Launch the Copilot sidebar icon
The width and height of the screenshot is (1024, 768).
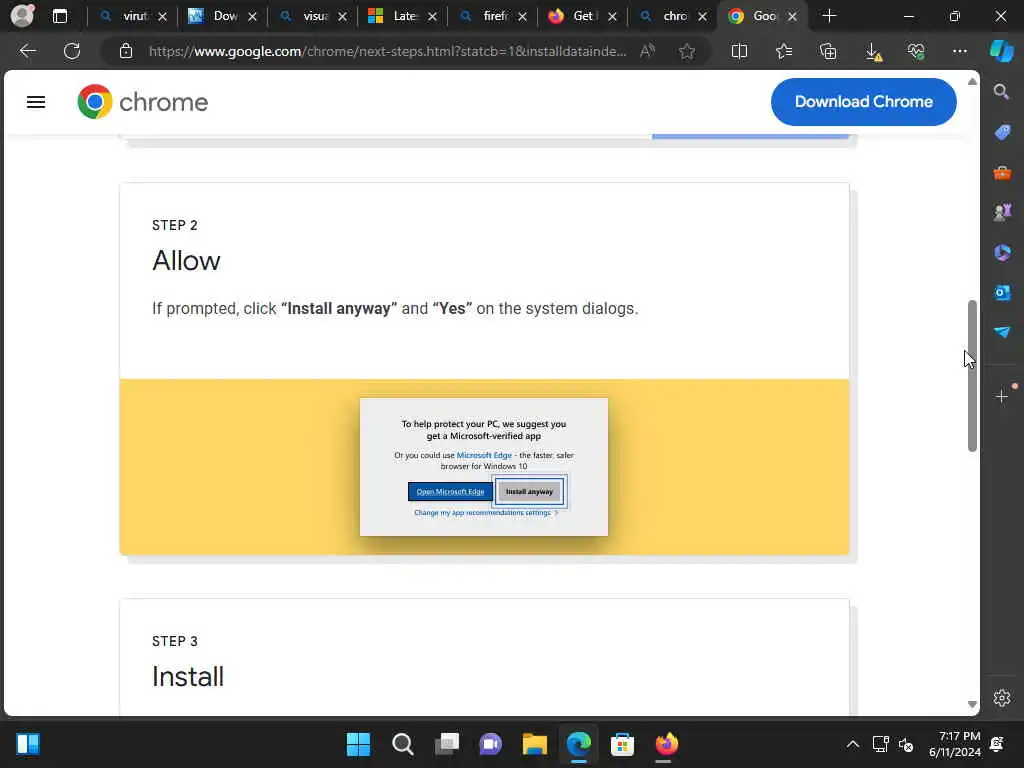pyautogui.click(x=1002, y=51)
